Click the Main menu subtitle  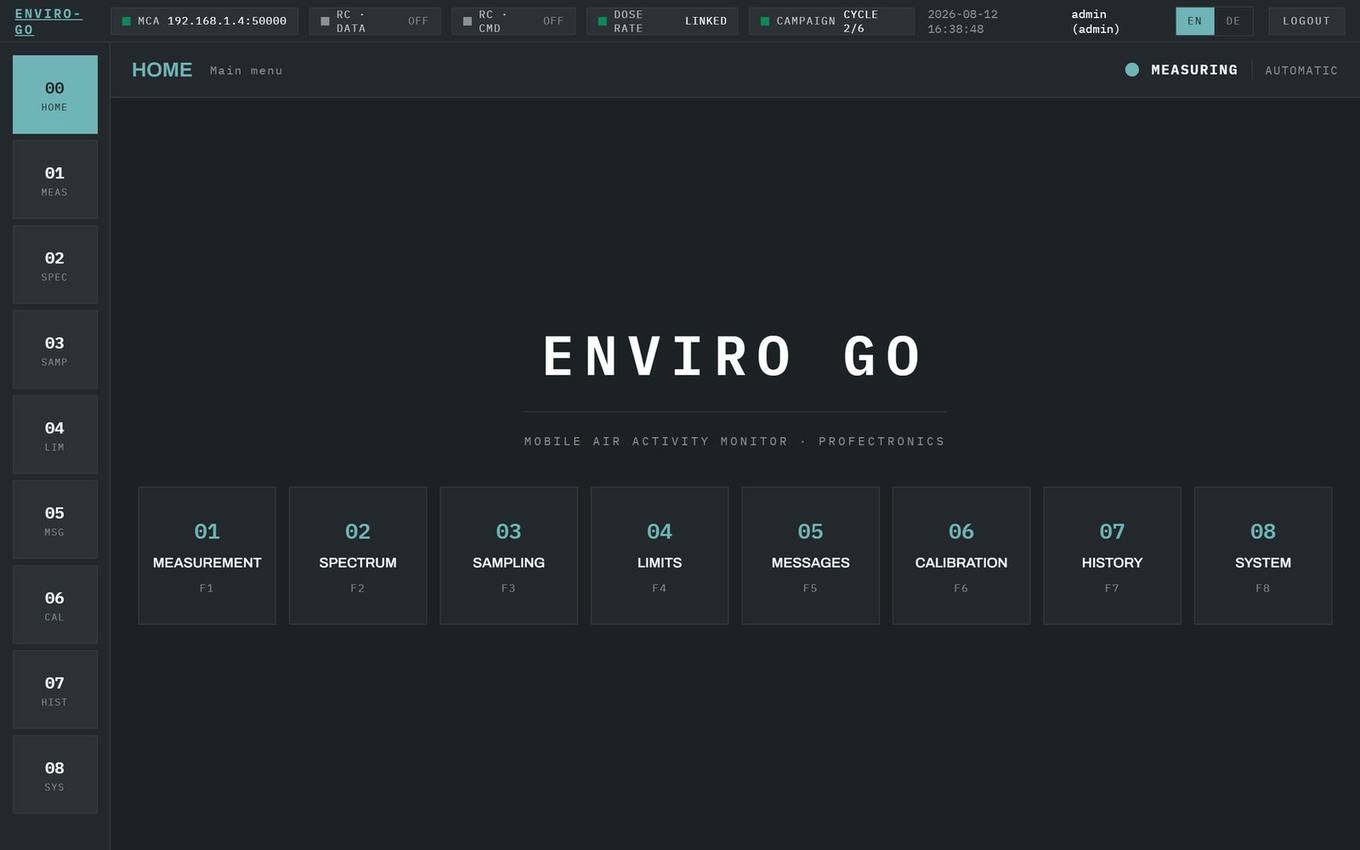[x=246, y=71]
